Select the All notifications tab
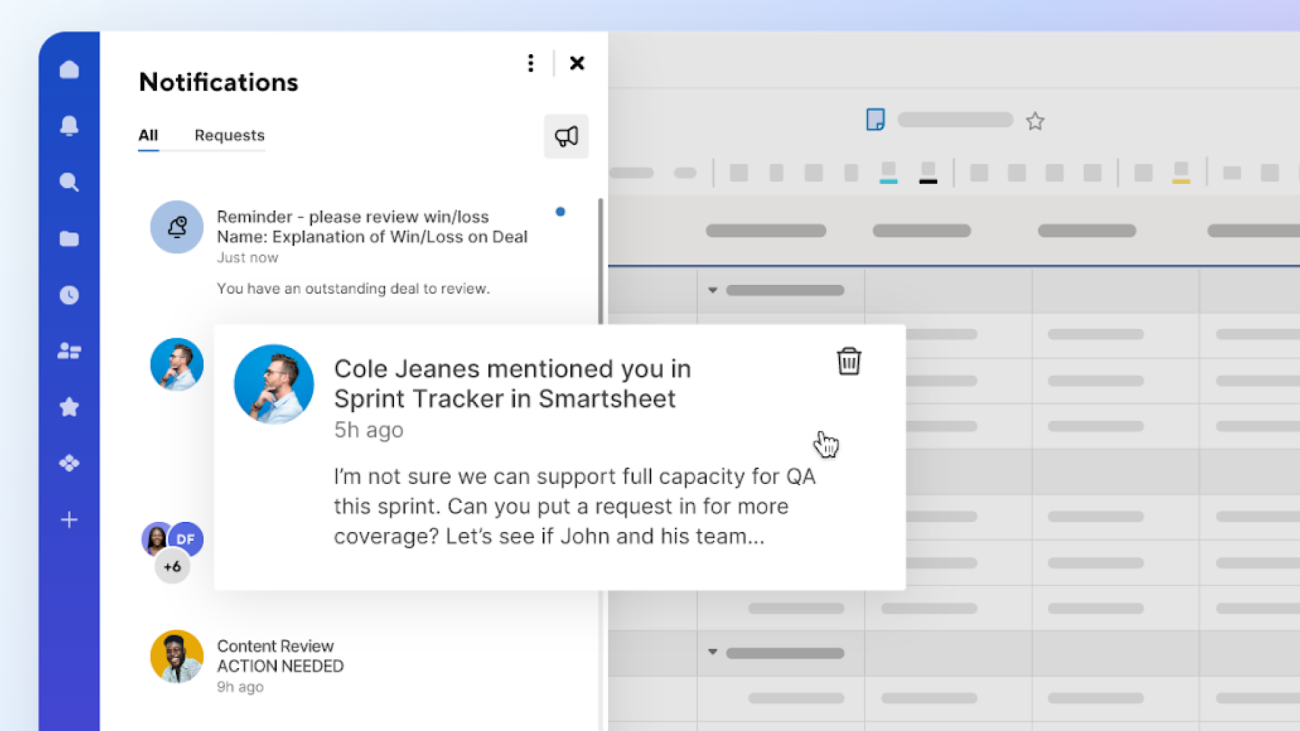Screen dimensions: 1300x731 [148, 135]
